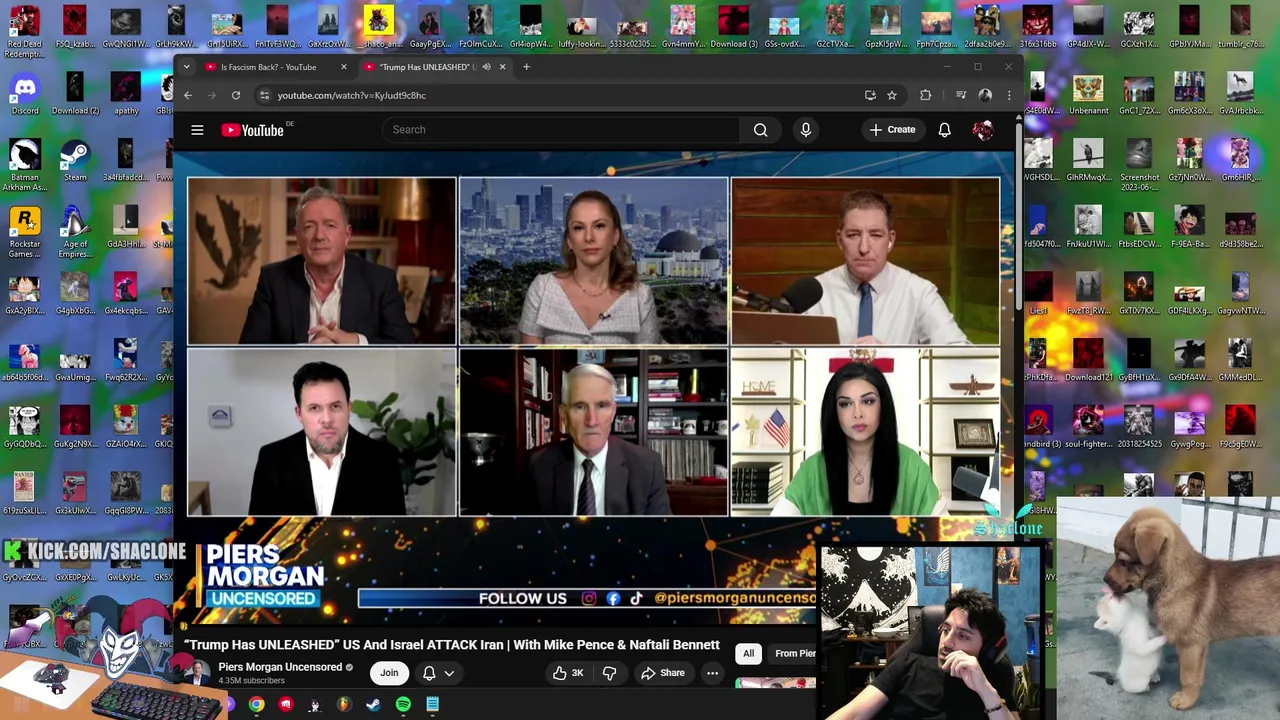
Task: Open Chrome three-dot menu
Action: pyautogui.click(x=1008, y=95)
